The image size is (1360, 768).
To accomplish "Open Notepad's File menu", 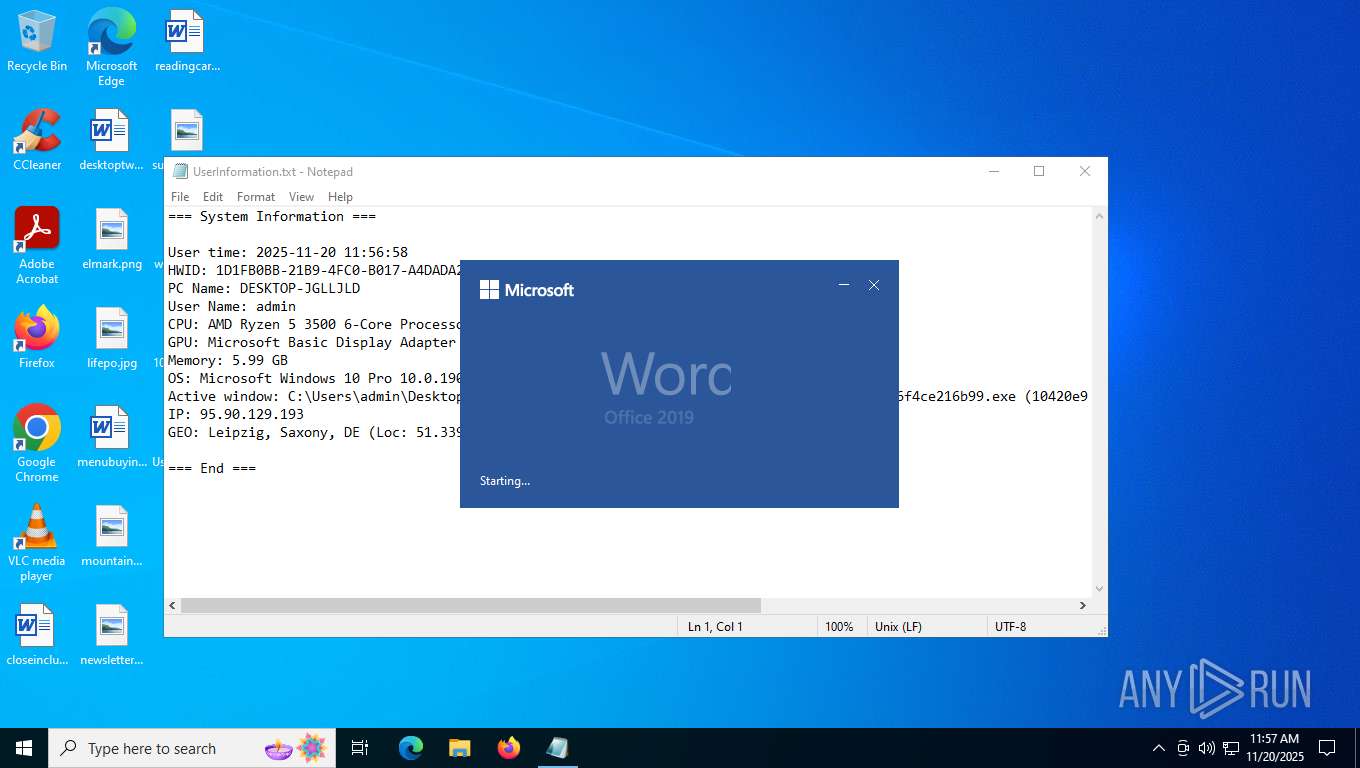I will tap(180, 197).
